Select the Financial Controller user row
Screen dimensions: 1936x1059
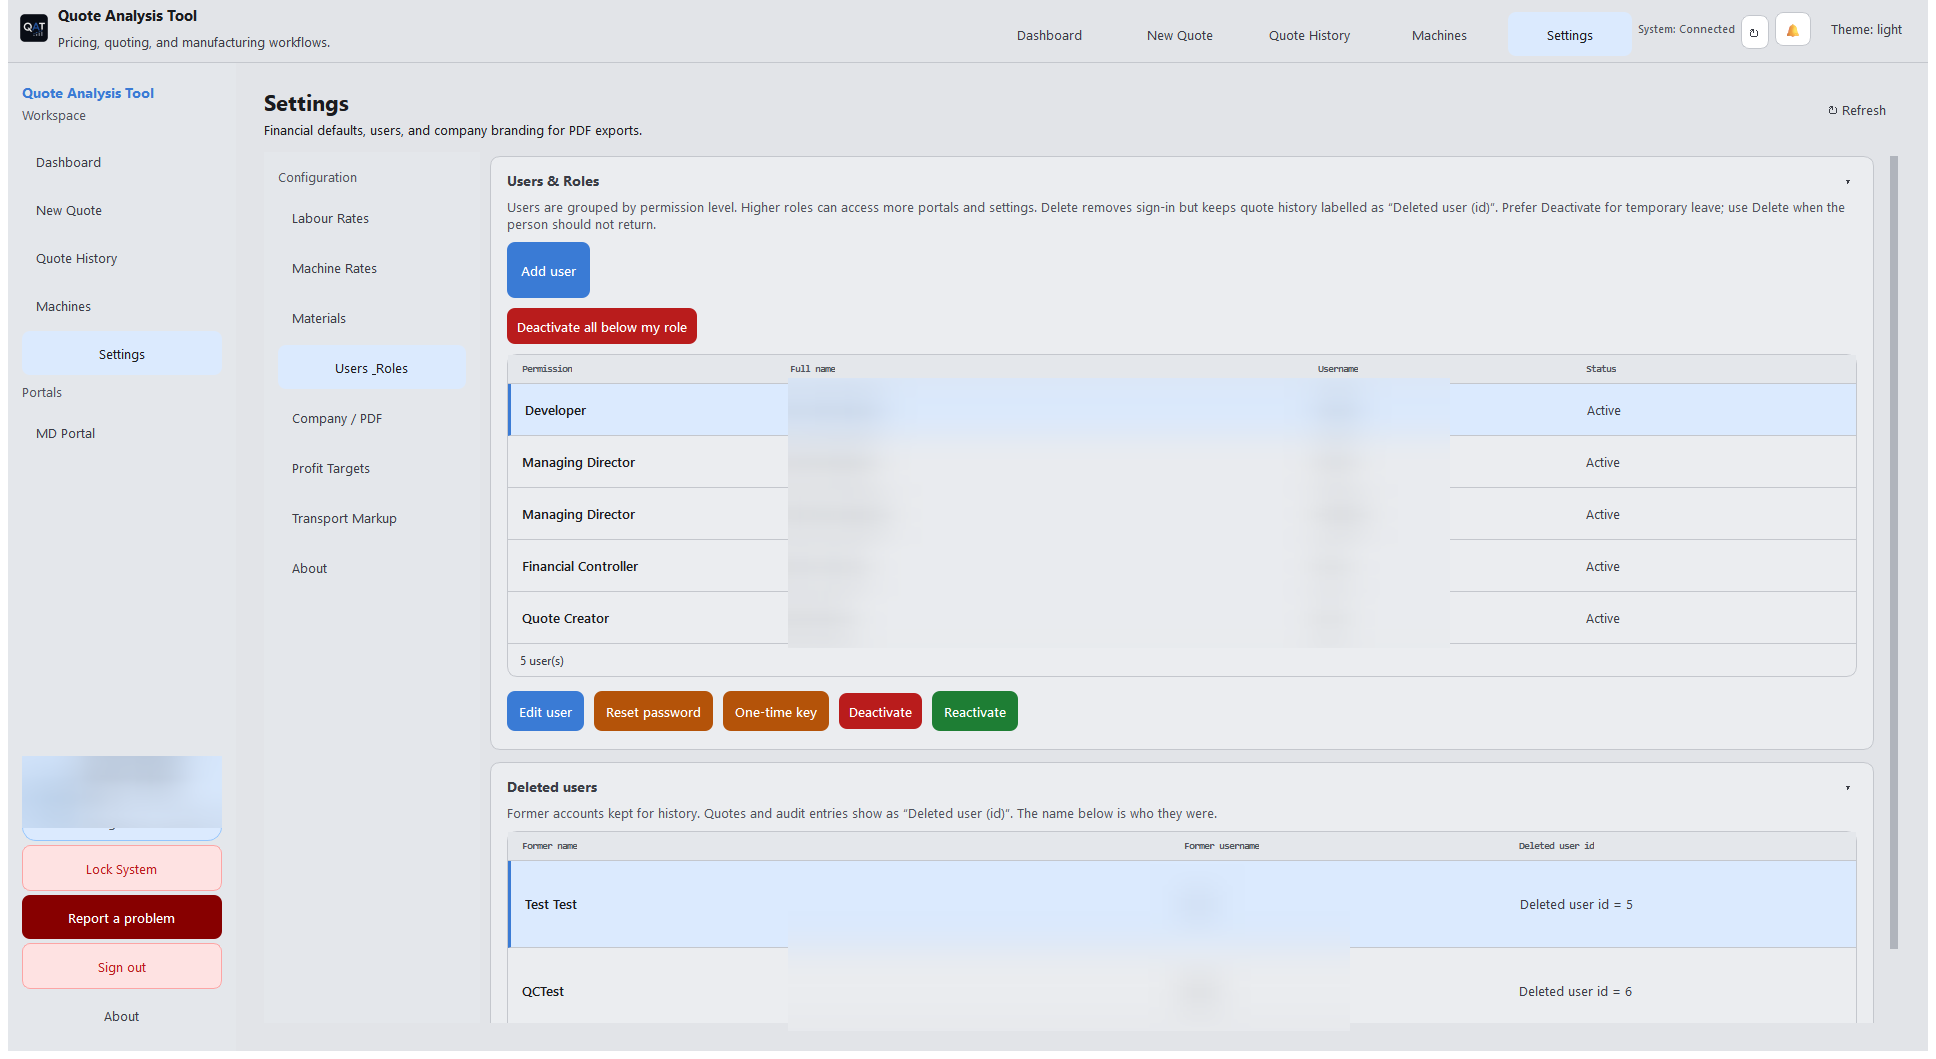1182,566
